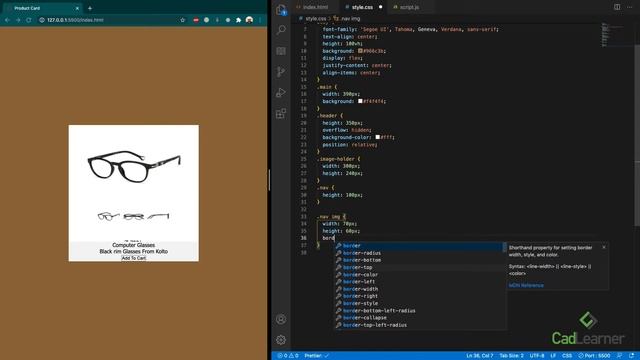Open a new browser tab
The width and height of the screenshot is (640, 360).
[x=90, y=8]
